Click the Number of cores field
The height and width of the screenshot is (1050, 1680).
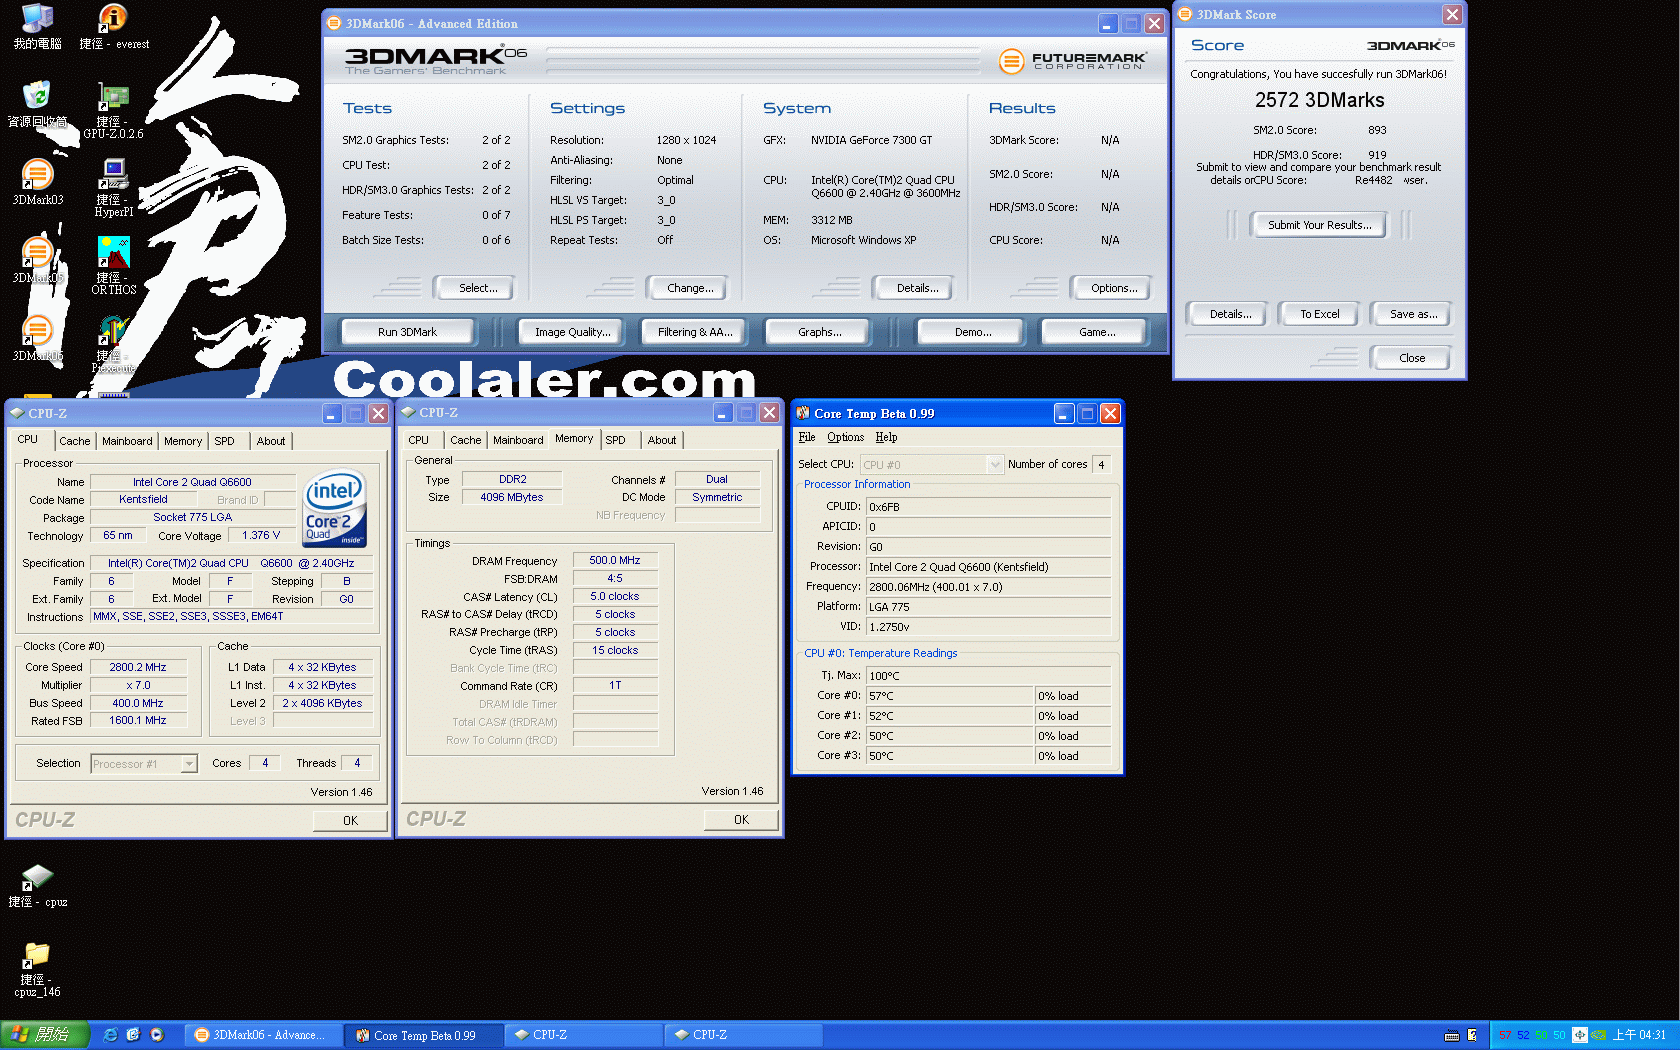click(1101, 464)
